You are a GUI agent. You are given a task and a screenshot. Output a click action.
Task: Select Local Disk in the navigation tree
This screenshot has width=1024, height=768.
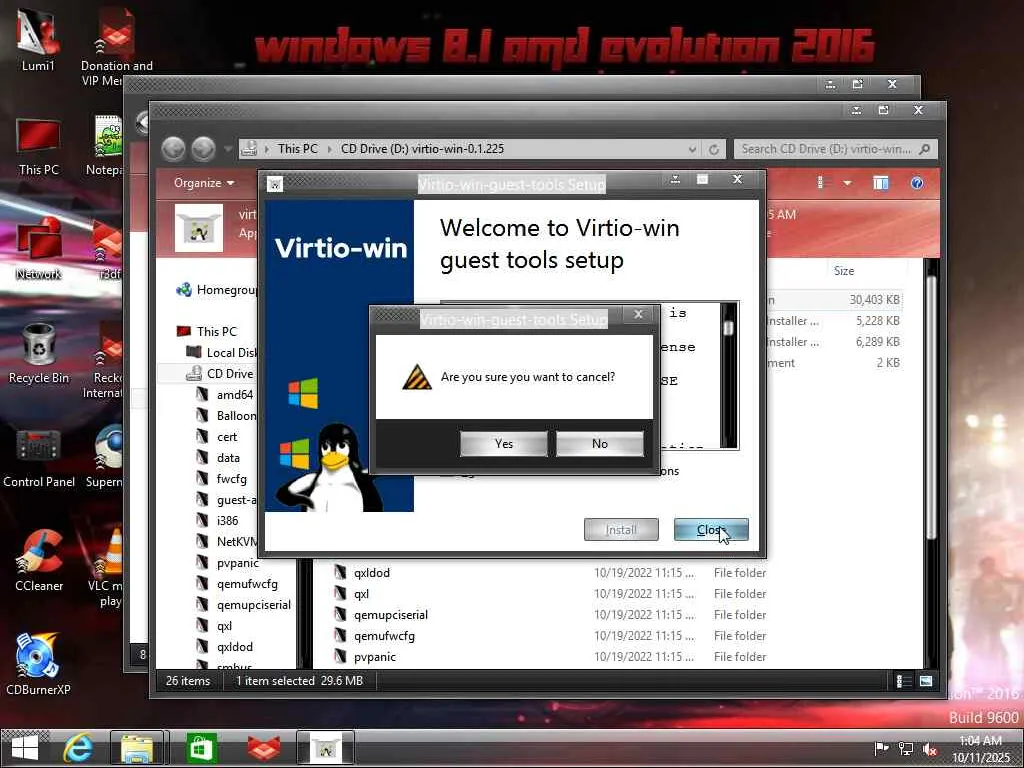[x=222, y=353]
